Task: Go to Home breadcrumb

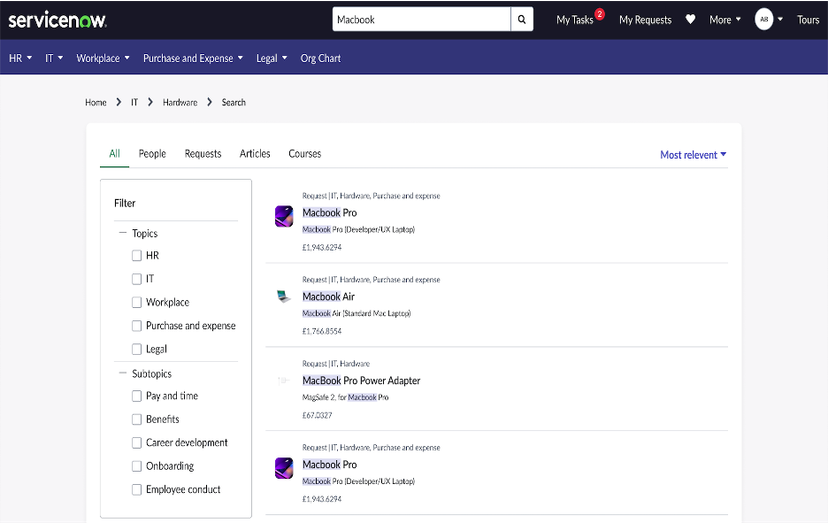Action: (96, 102)
